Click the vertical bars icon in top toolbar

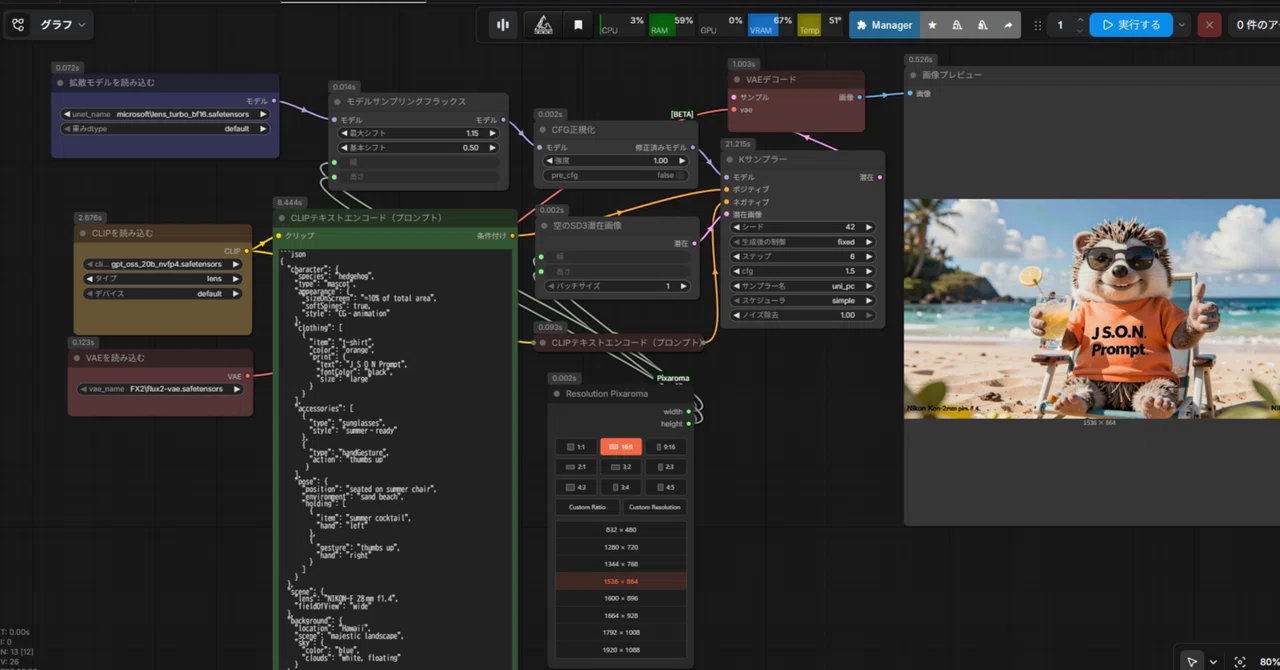[503, 25]
